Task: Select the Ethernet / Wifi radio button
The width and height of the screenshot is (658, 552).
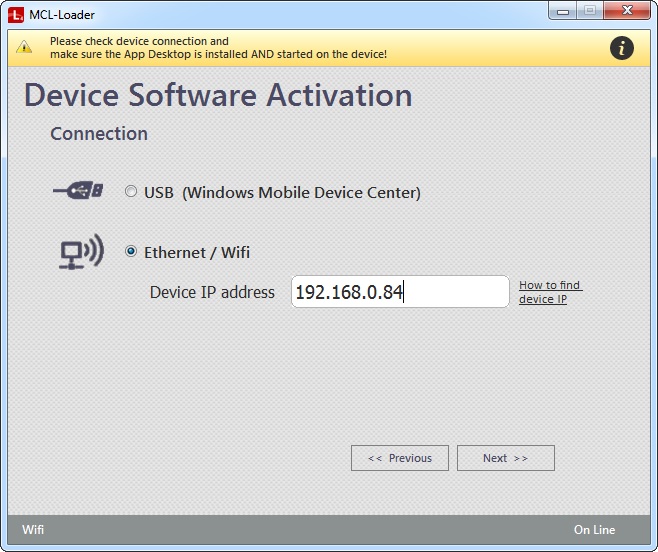Action: pyautogui.click(x=131, y=252)
